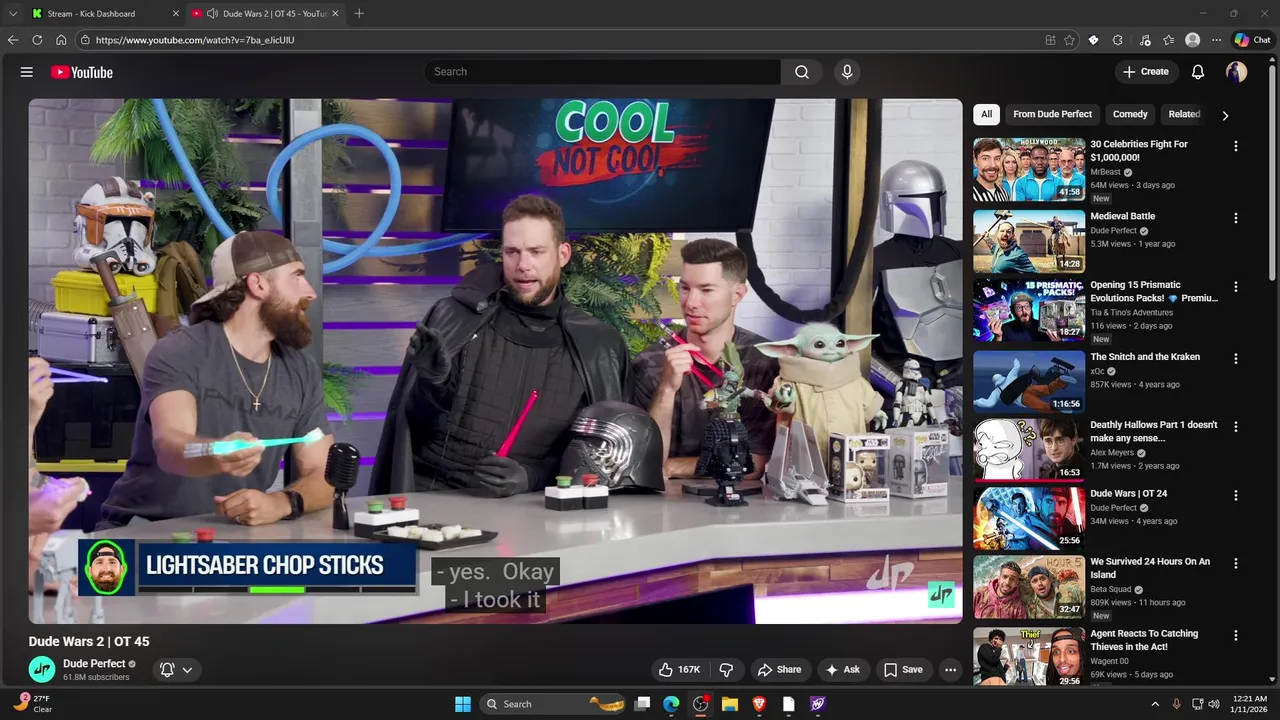1280x720 pixels.
Task: Open options for Deathly Hallows Part 1 video
Action: 1236,427
